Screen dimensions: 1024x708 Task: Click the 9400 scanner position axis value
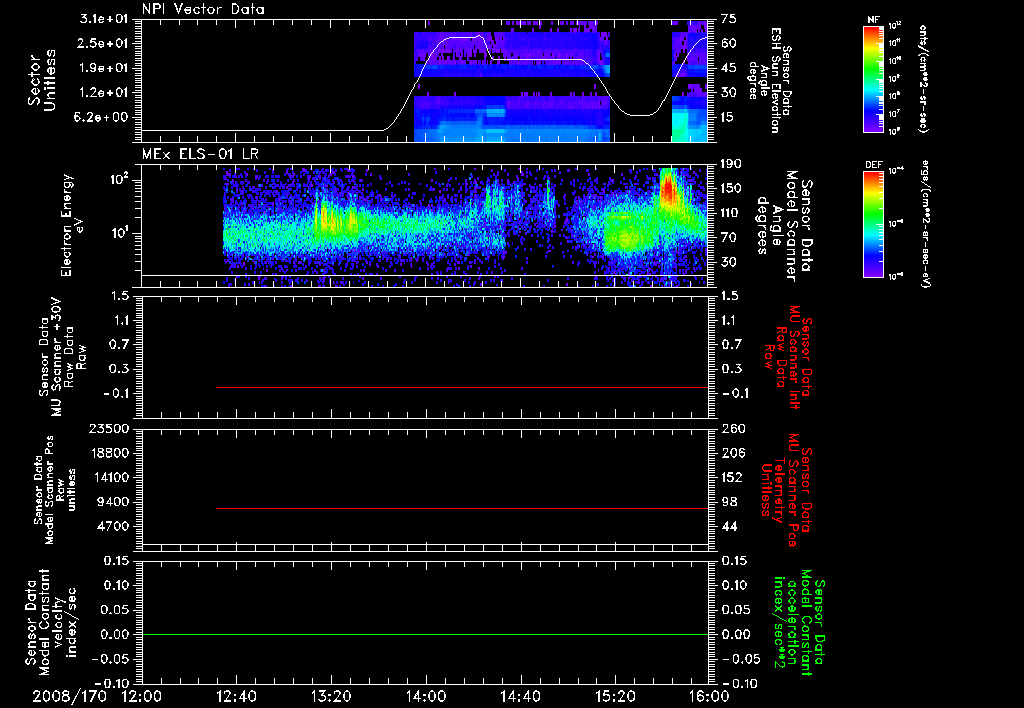(113, 502)
